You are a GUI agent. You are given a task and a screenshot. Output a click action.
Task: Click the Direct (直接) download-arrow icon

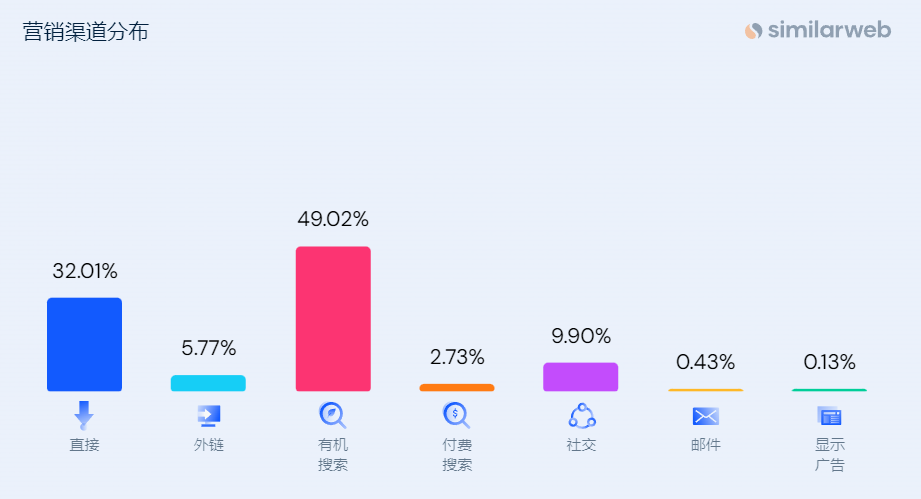[84, 414]
